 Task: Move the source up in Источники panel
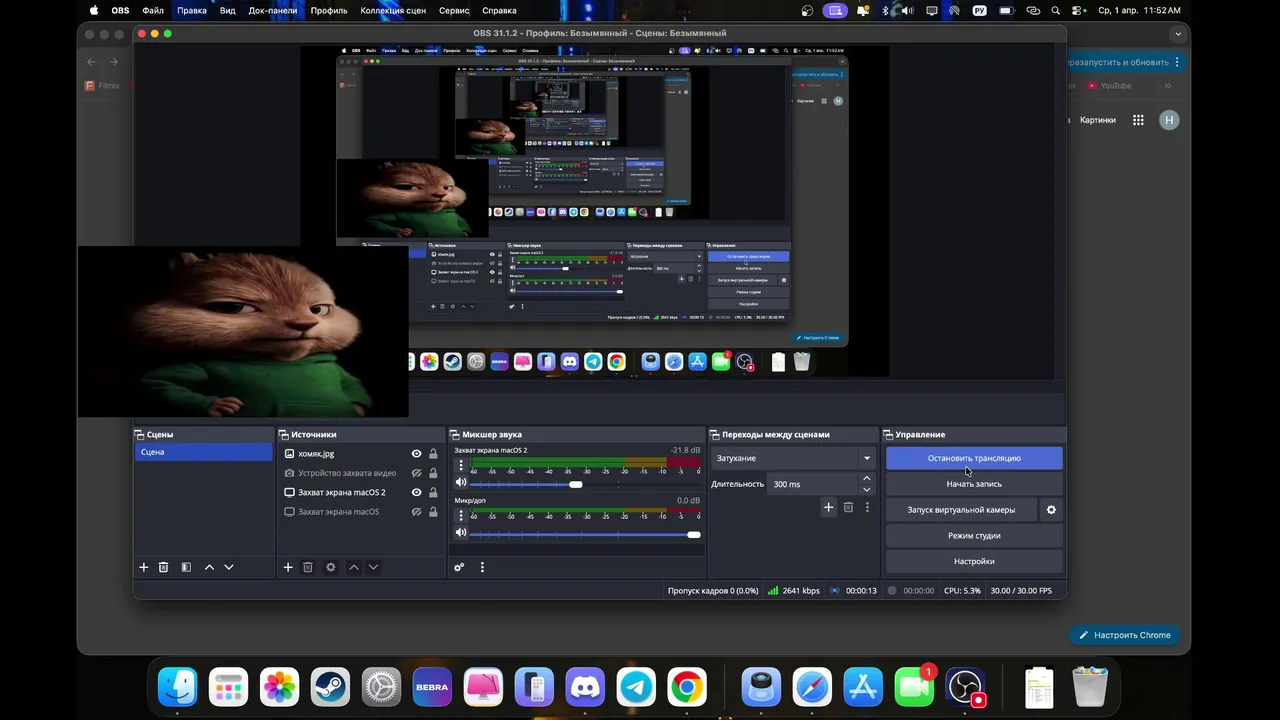click(353, 567)
